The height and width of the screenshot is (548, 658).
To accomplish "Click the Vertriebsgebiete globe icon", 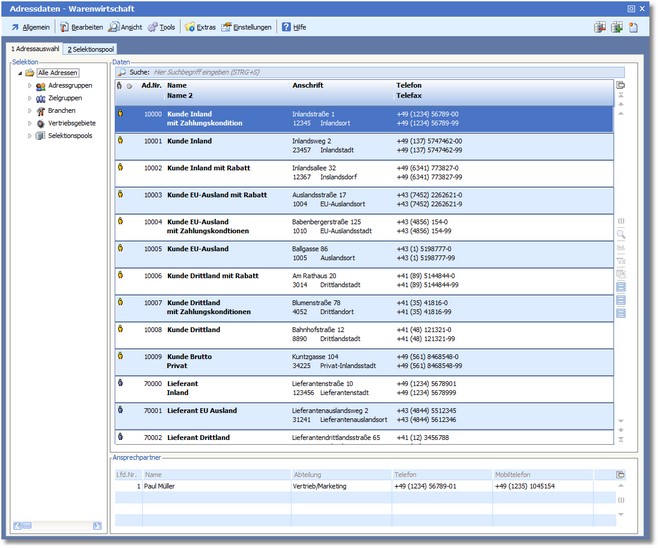I will 40,123.
